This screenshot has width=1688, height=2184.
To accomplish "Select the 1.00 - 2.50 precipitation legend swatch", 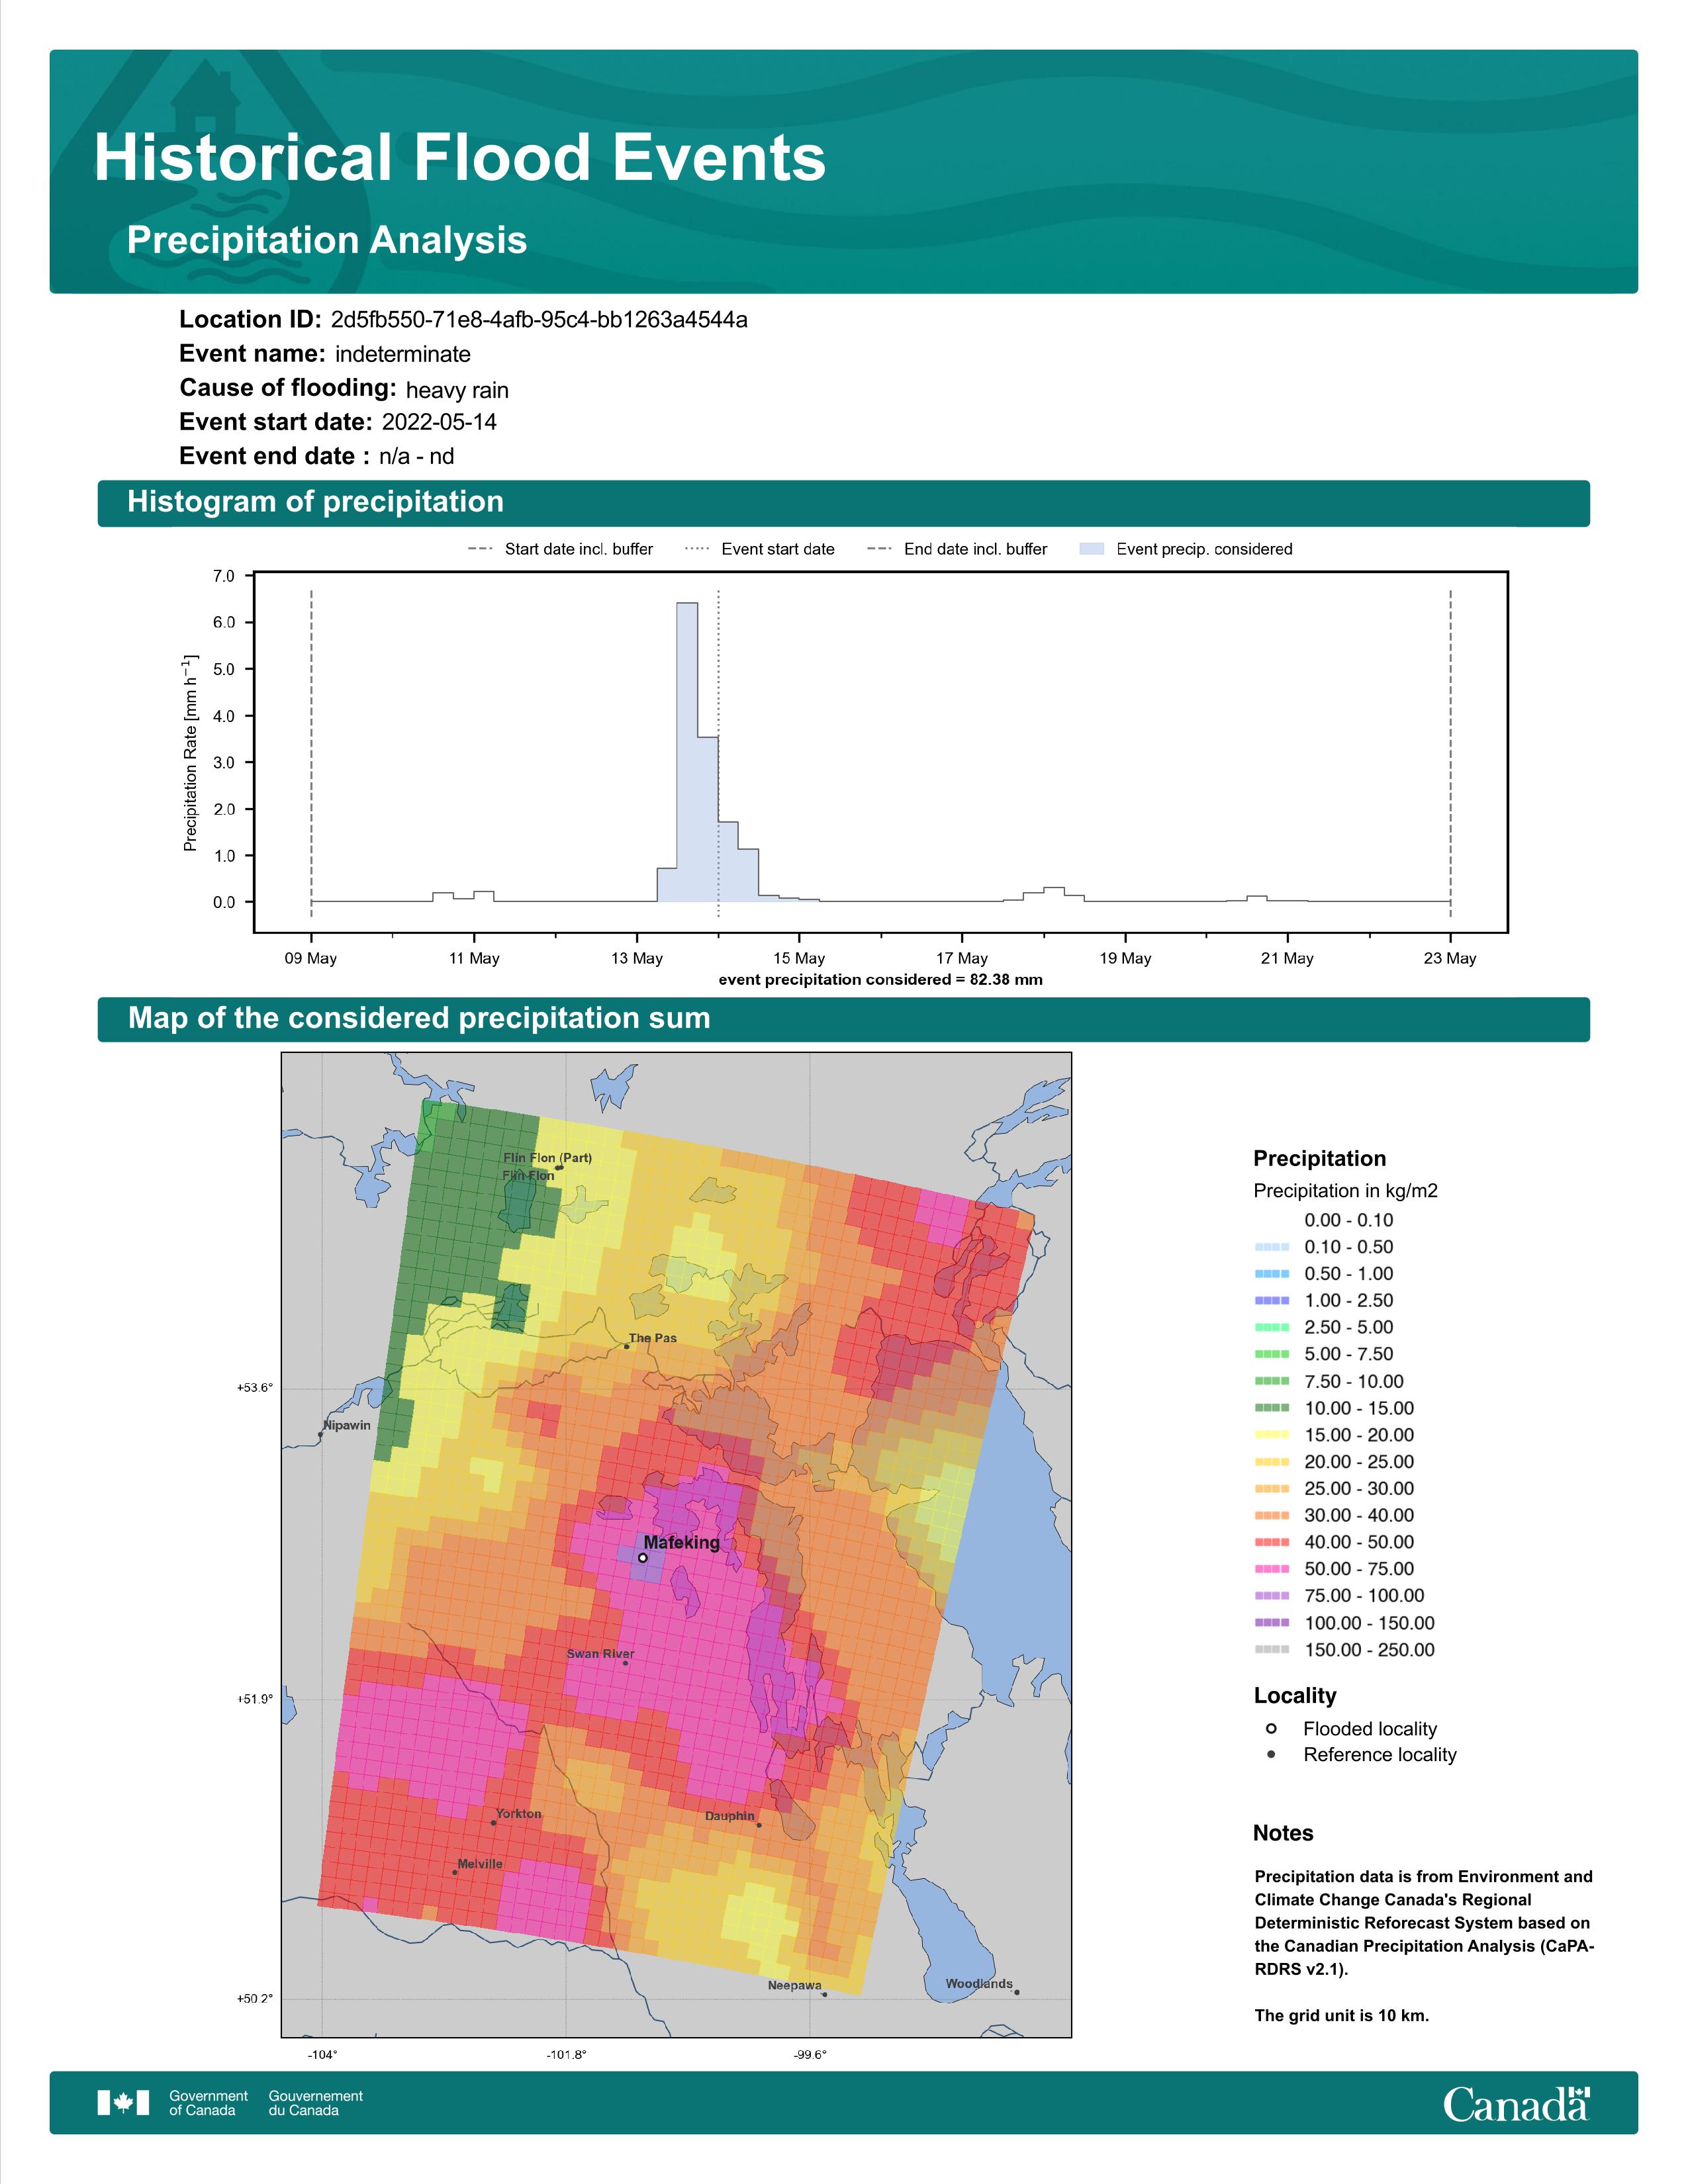I will pyautogui.click(x=1272, y=1301).
